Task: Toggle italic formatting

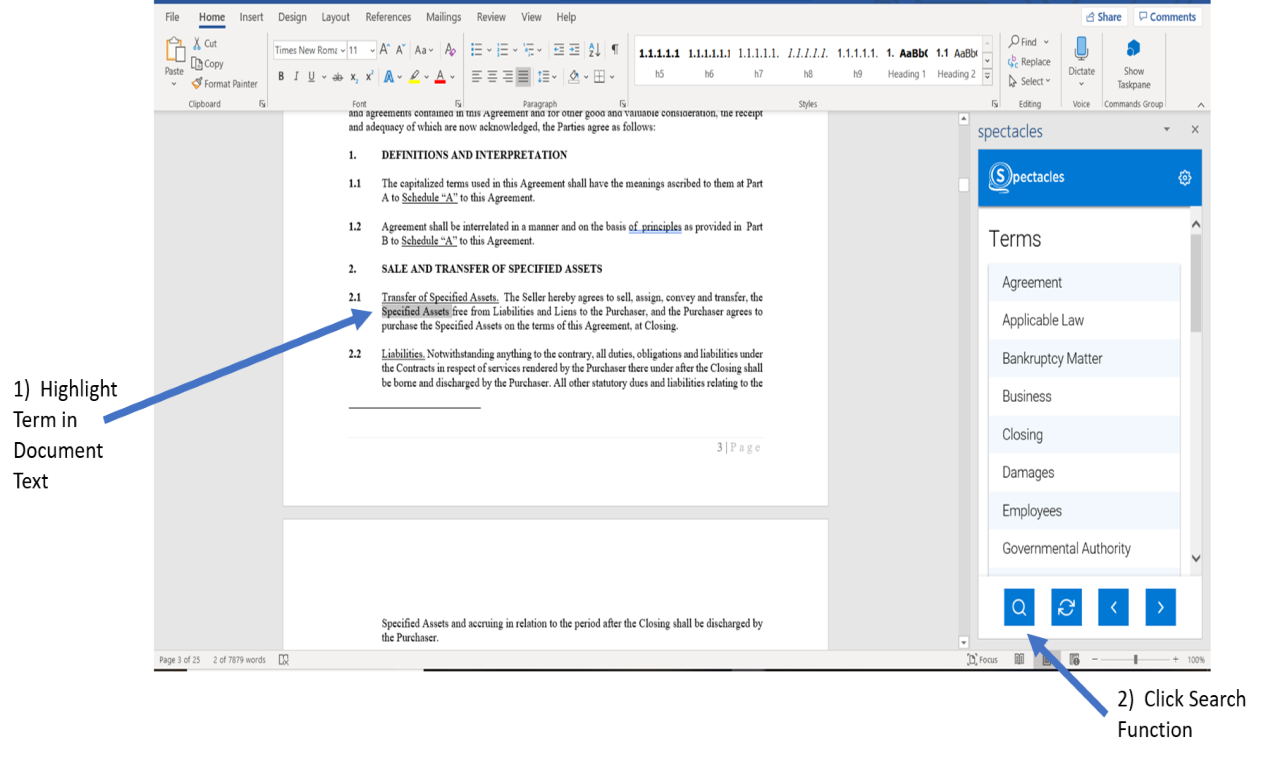Action: [296, 77]
